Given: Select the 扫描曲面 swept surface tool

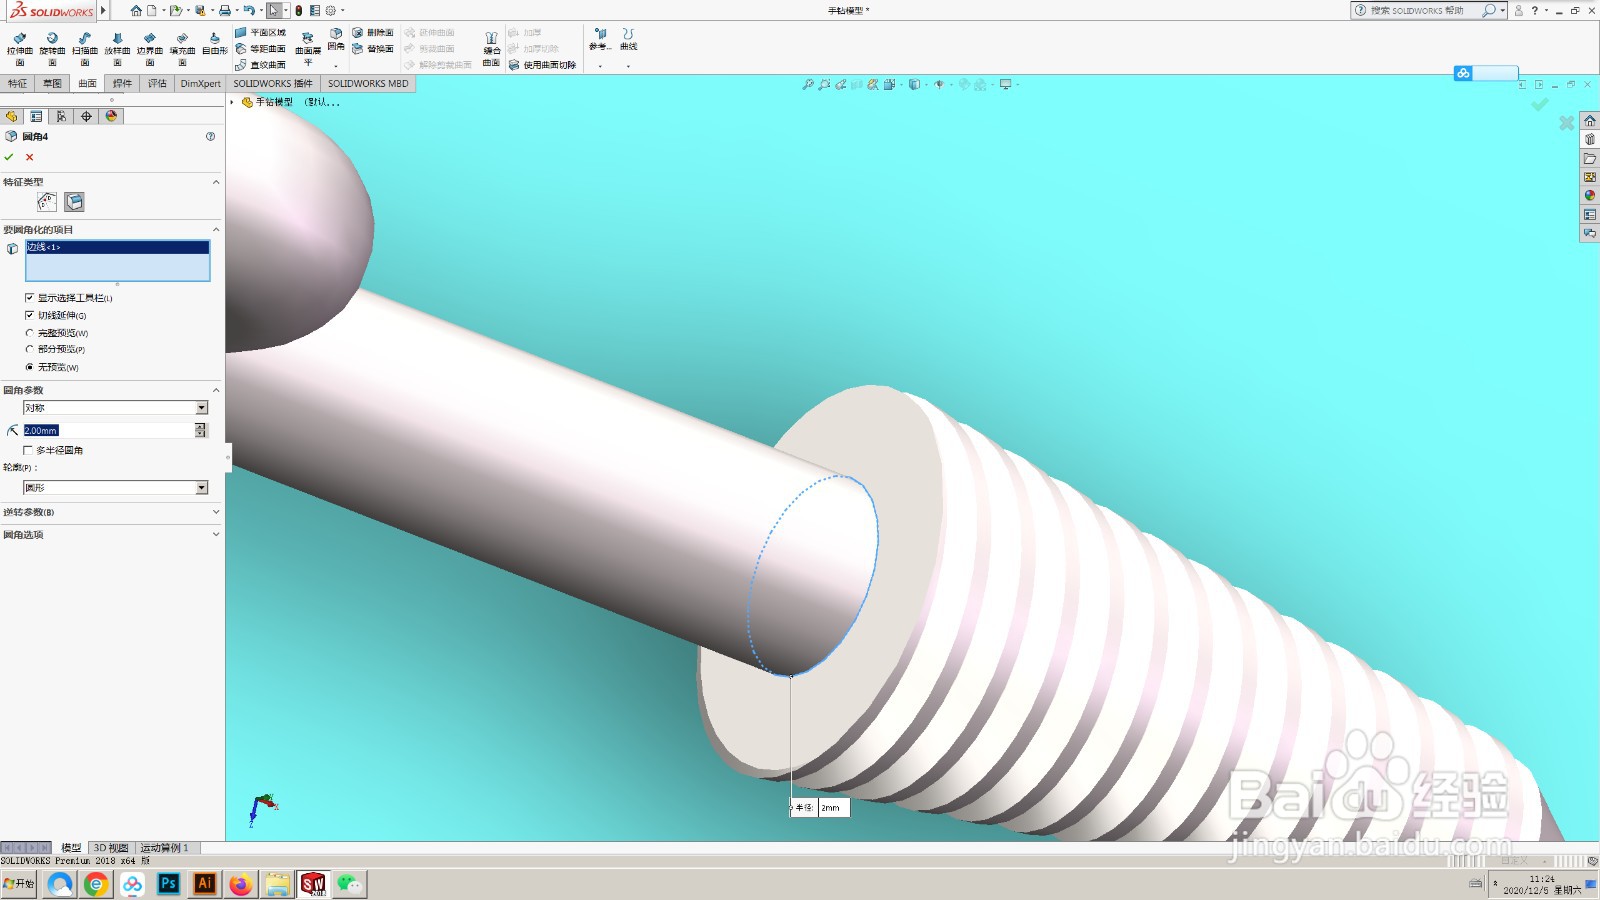Looking at the screenshot, I should [x=85, y=47].
